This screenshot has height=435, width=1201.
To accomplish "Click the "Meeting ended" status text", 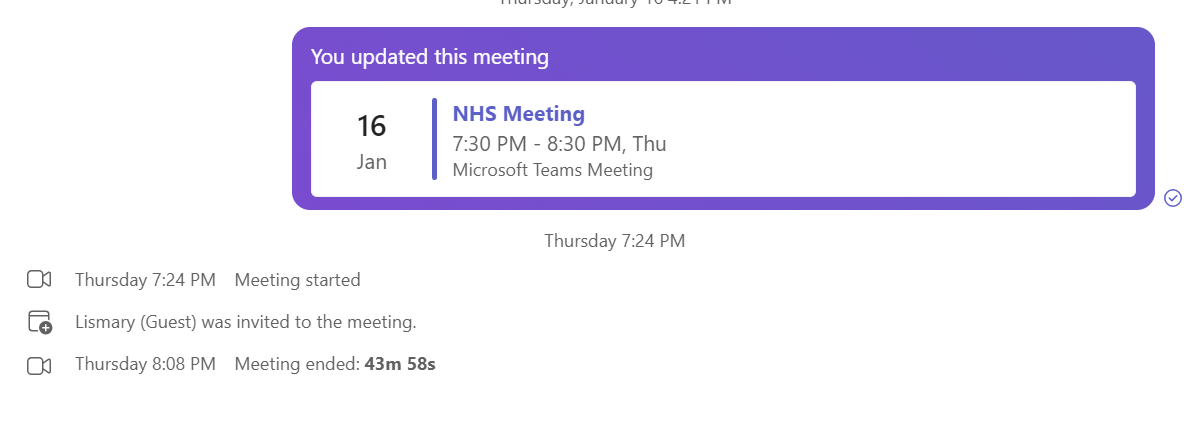I will click(297, 364).
